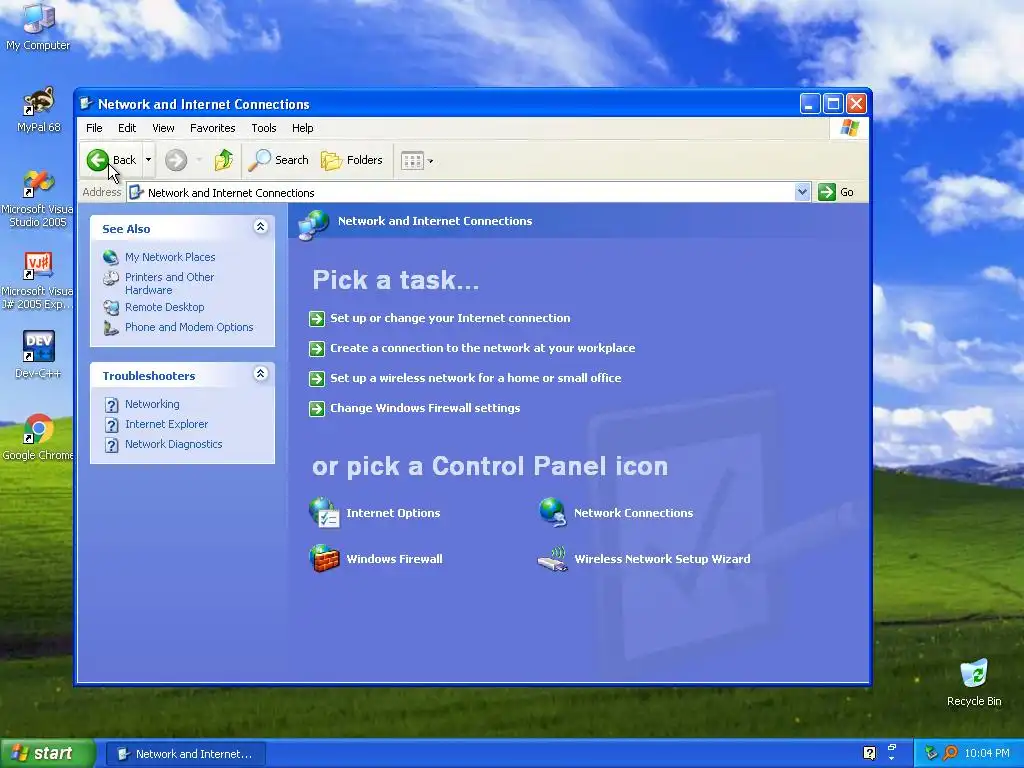
Task: Click the Internet Explorer help question-mark icon
Action: pos(112,425)
